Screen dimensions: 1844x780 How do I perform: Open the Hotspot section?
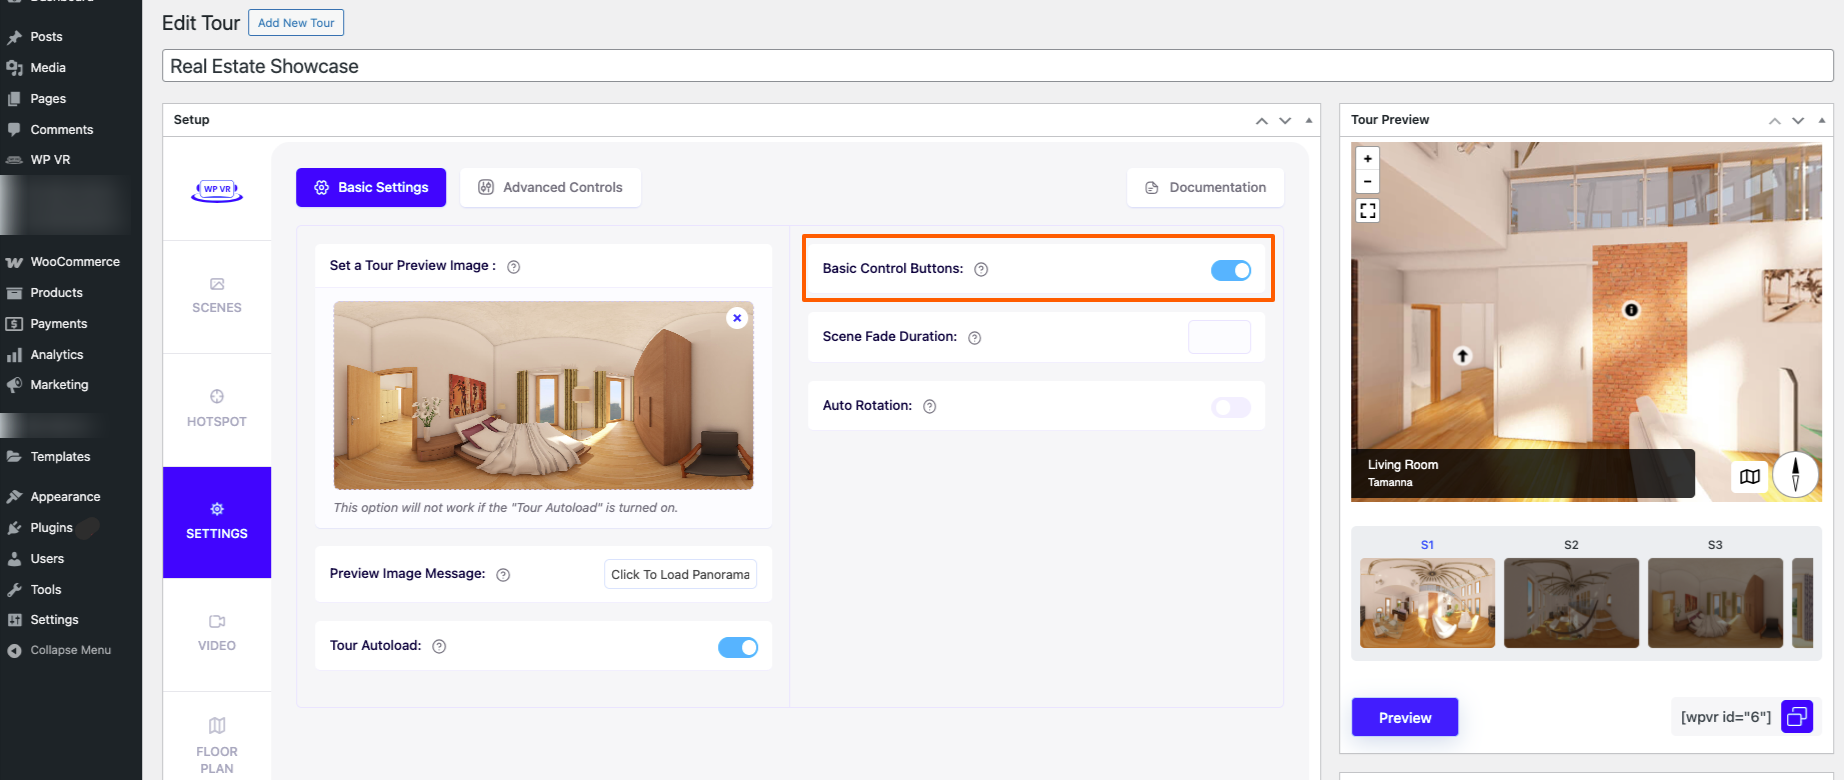point(217,408)
